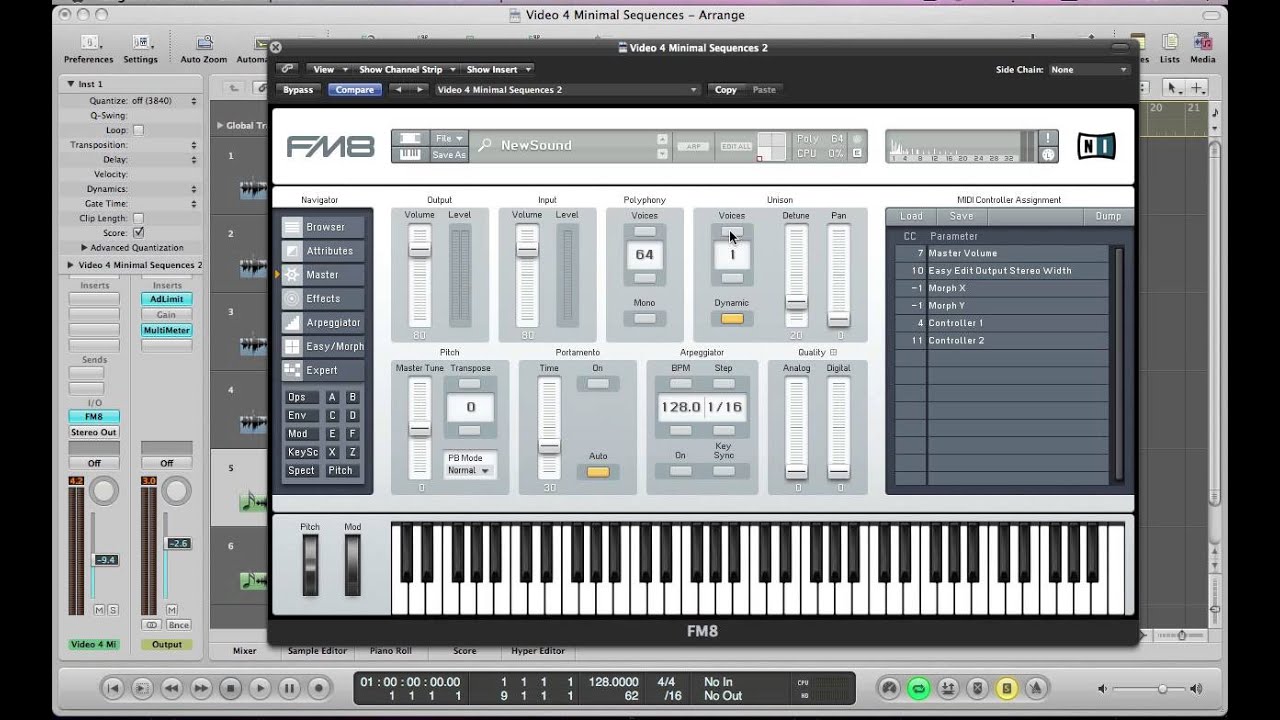This screenshot has width=1280, height=720.
Task: Click the Output Volume slider handle
Action: 420,250
